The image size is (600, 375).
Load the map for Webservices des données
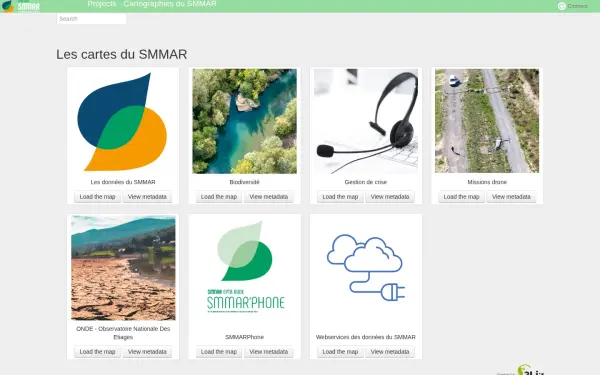coord(340,352)
